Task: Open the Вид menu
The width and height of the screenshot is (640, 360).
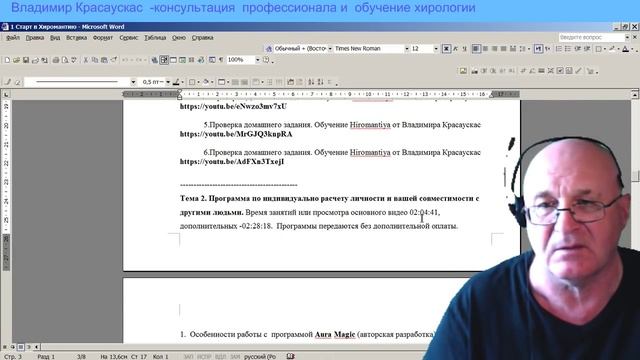Action: coord(55,38)
